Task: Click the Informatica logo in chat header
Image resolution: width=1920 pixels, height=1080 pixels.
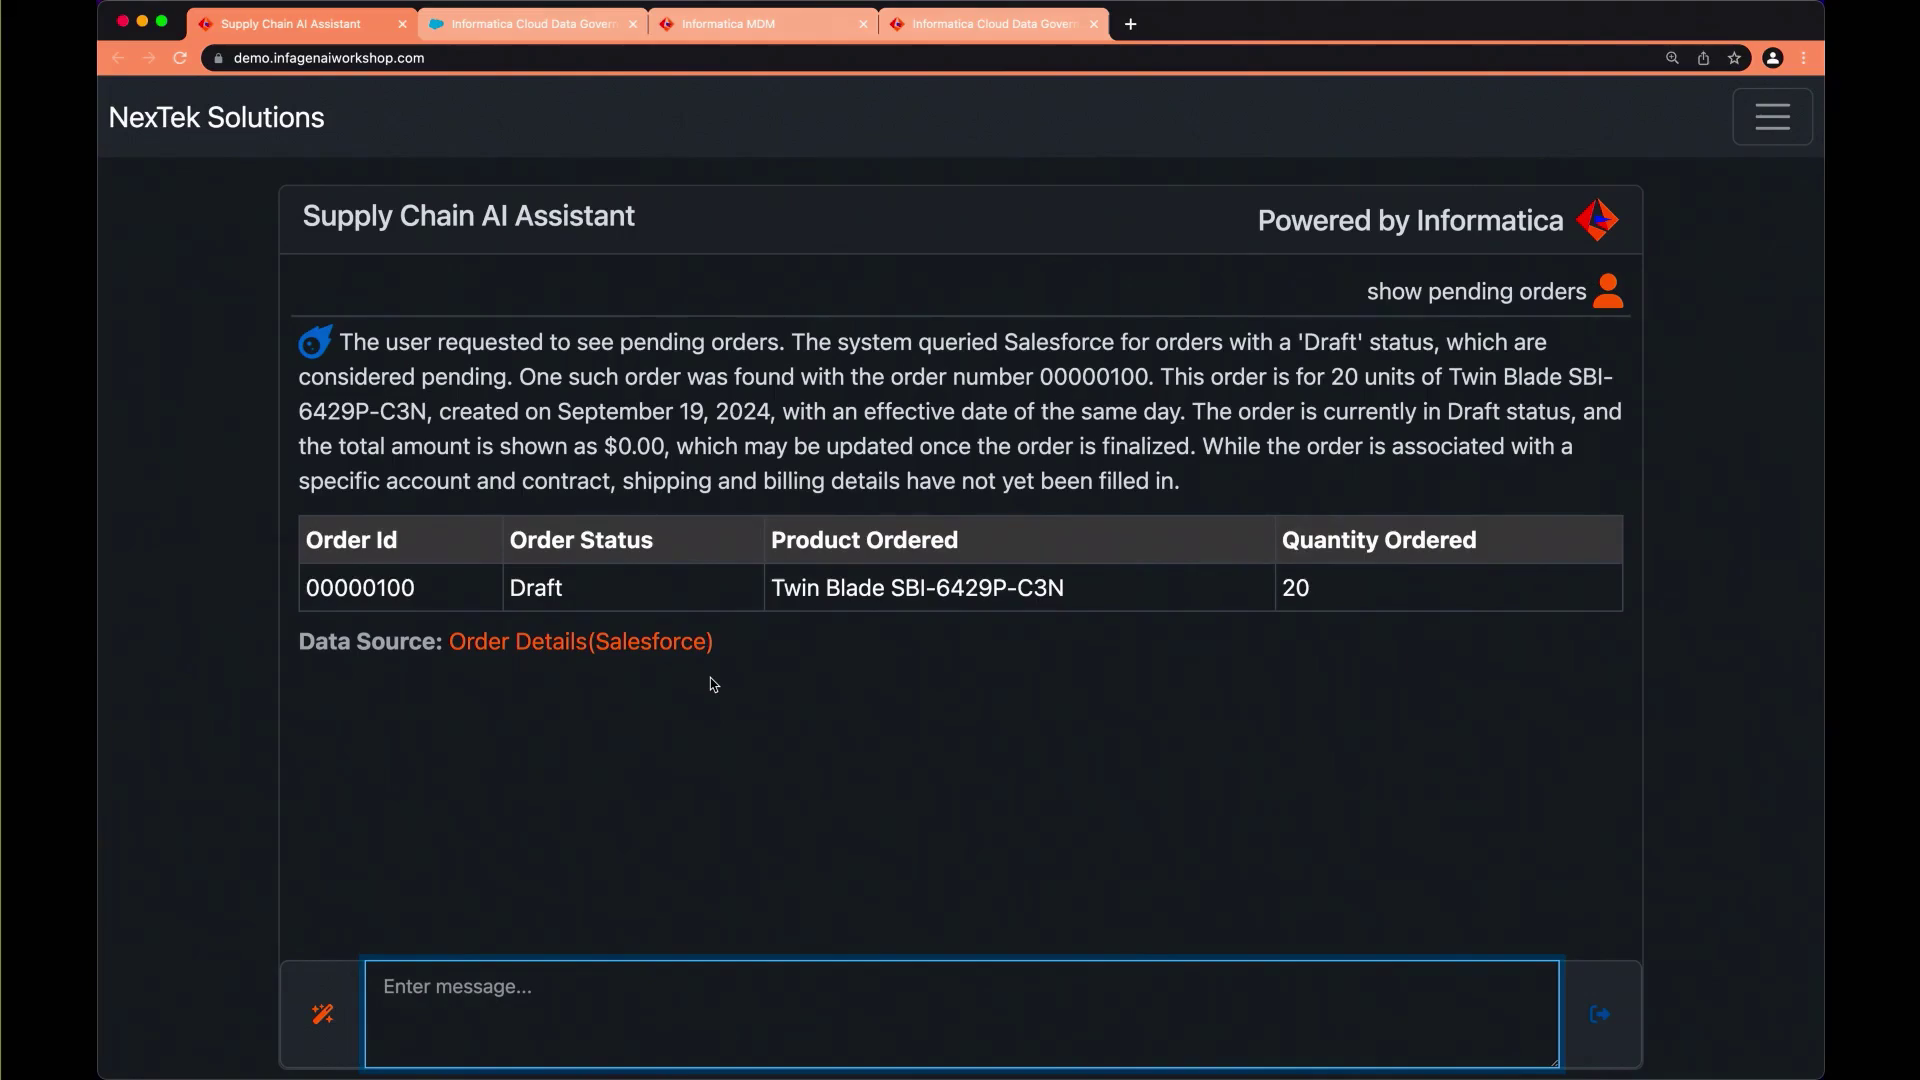Action: [1597, 220]
